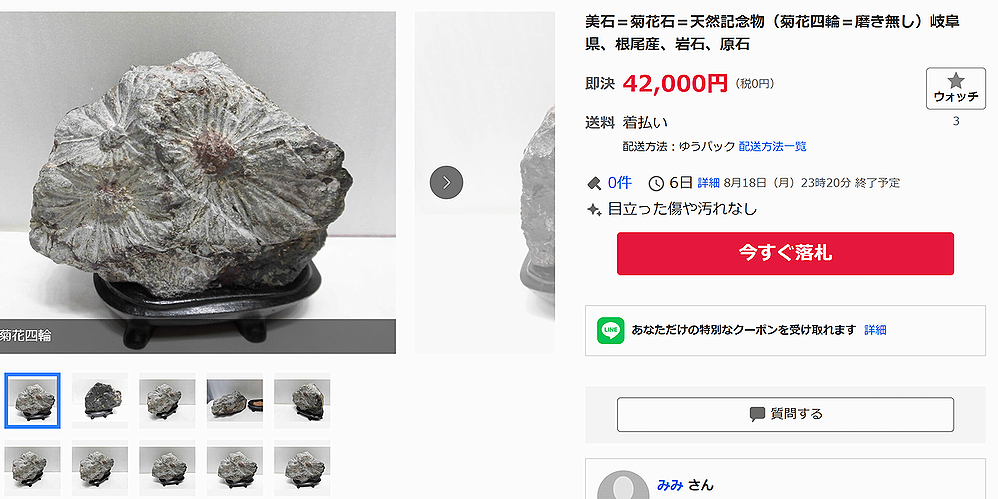The image size is (998, 499).
Task: Select the last thumbnail in second row
Action: point(302,468)
